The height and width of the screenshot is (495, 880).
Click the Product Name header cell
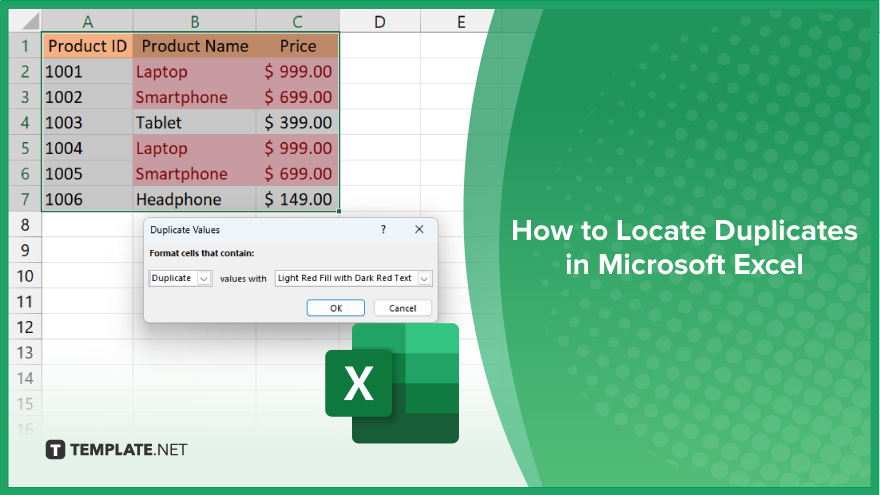pyautogui.click(x=195, y=45)
